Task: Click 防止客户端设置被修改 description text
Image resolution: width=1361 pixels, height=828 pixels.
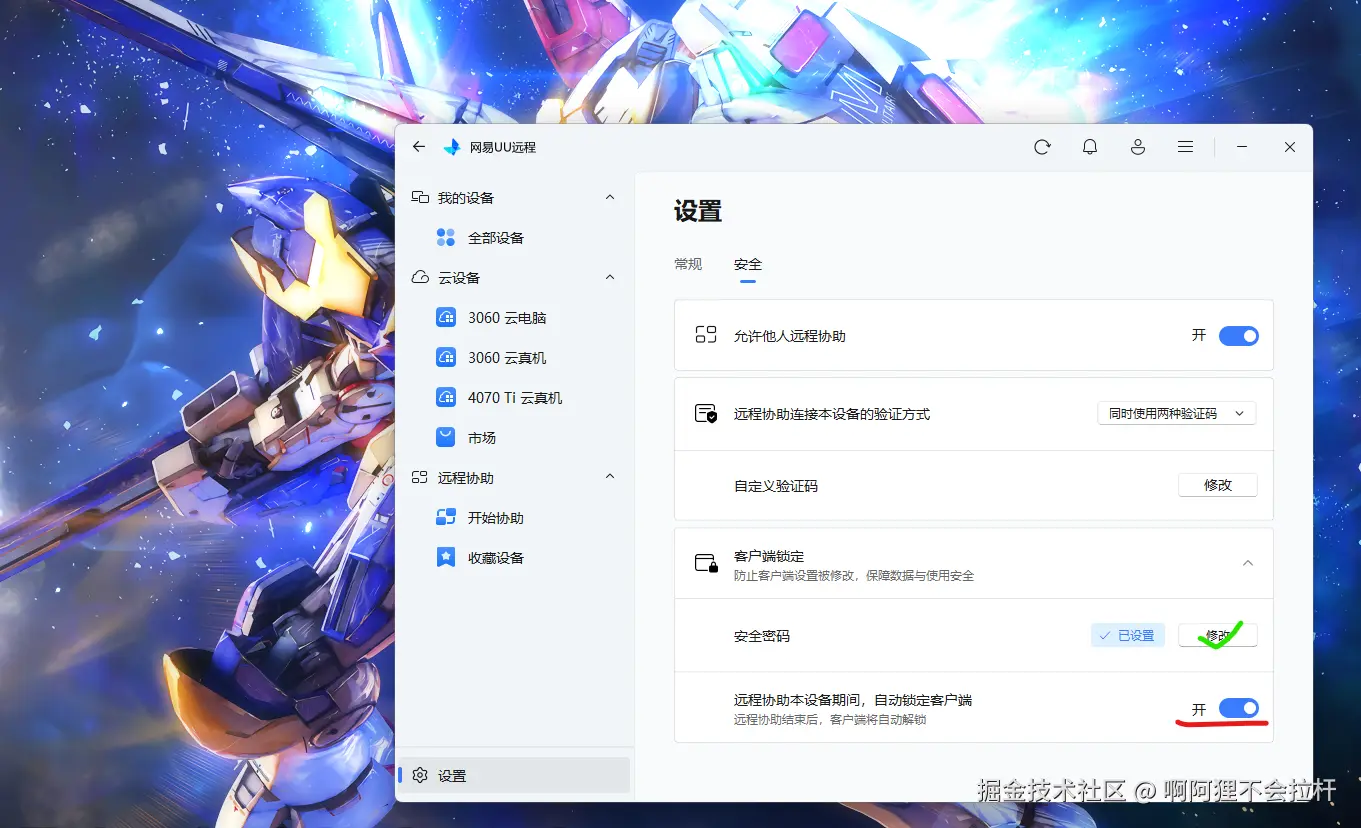Action: 854,576
